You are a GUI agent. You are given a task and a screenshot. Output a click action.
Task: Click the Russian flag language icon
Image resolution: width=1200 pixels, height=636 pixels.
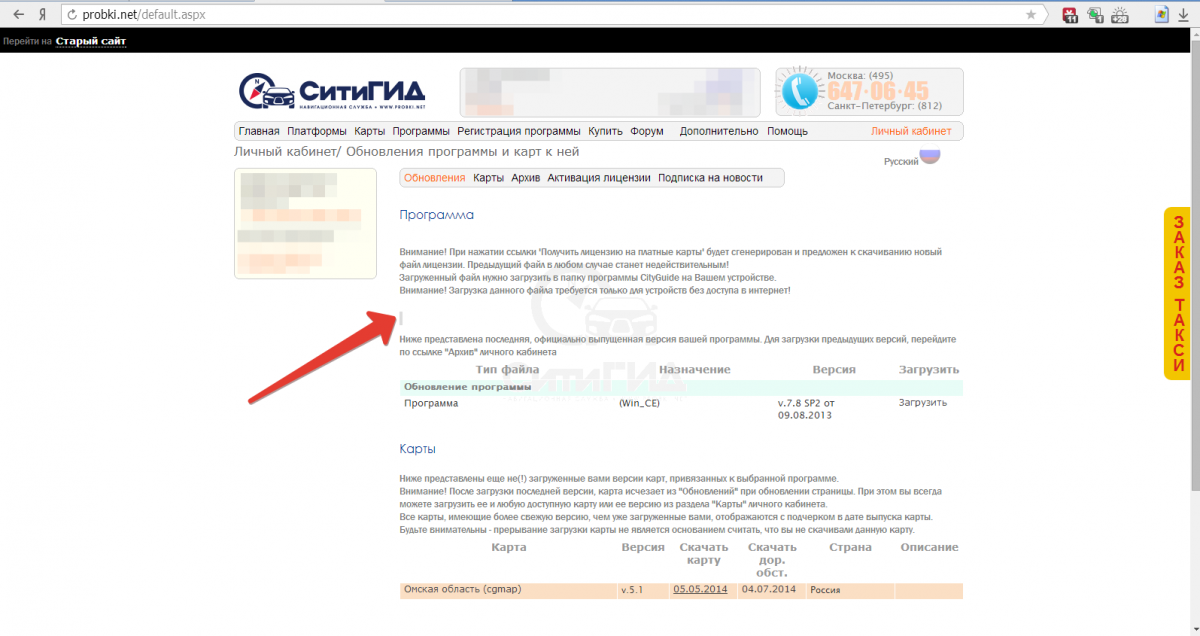930,156
